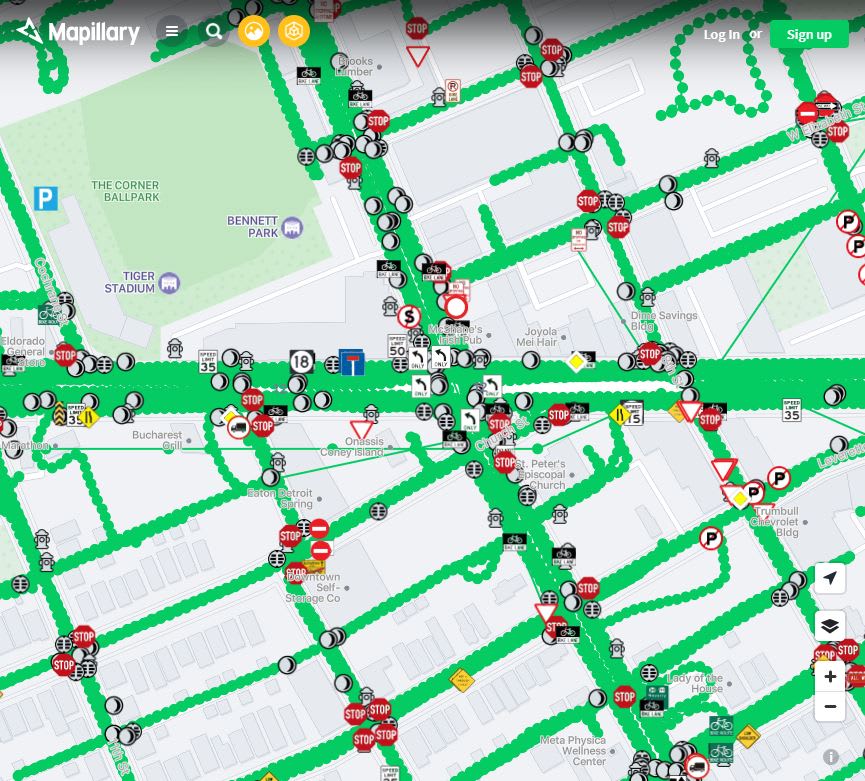
Task: Click the Log in link
Action: point(721,34)
